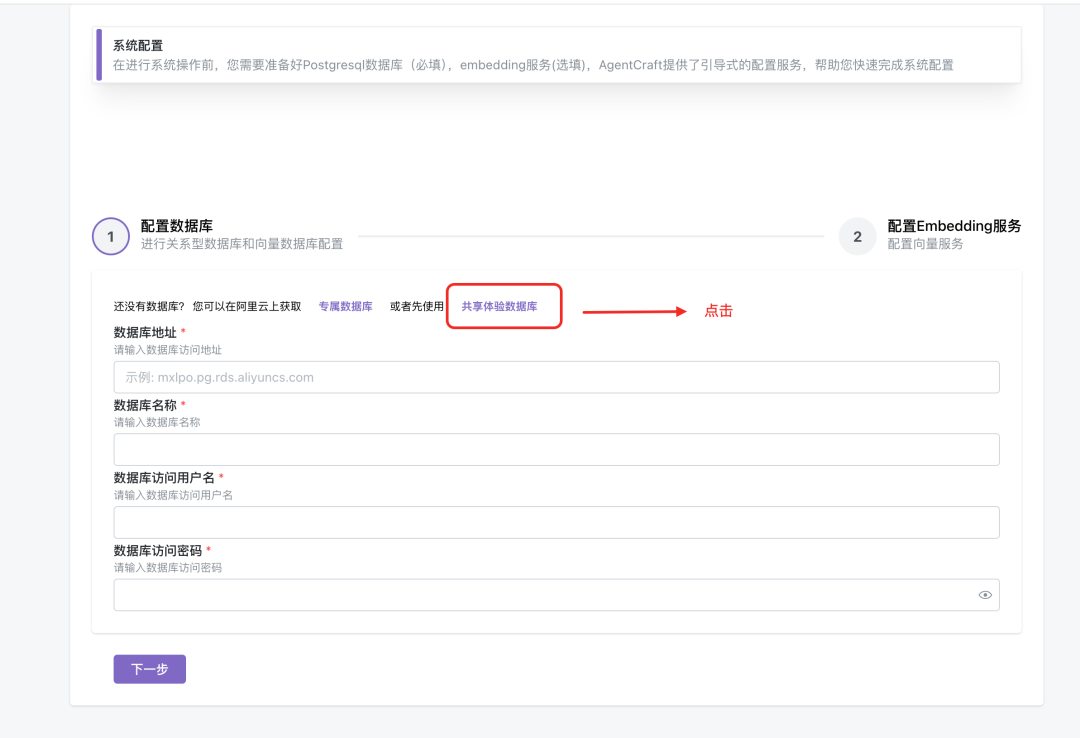Click the 进行关系型数据库和向量数据库配置 description
The width and height of the screenshot is (1080, 738).
[x=242, y=244]
